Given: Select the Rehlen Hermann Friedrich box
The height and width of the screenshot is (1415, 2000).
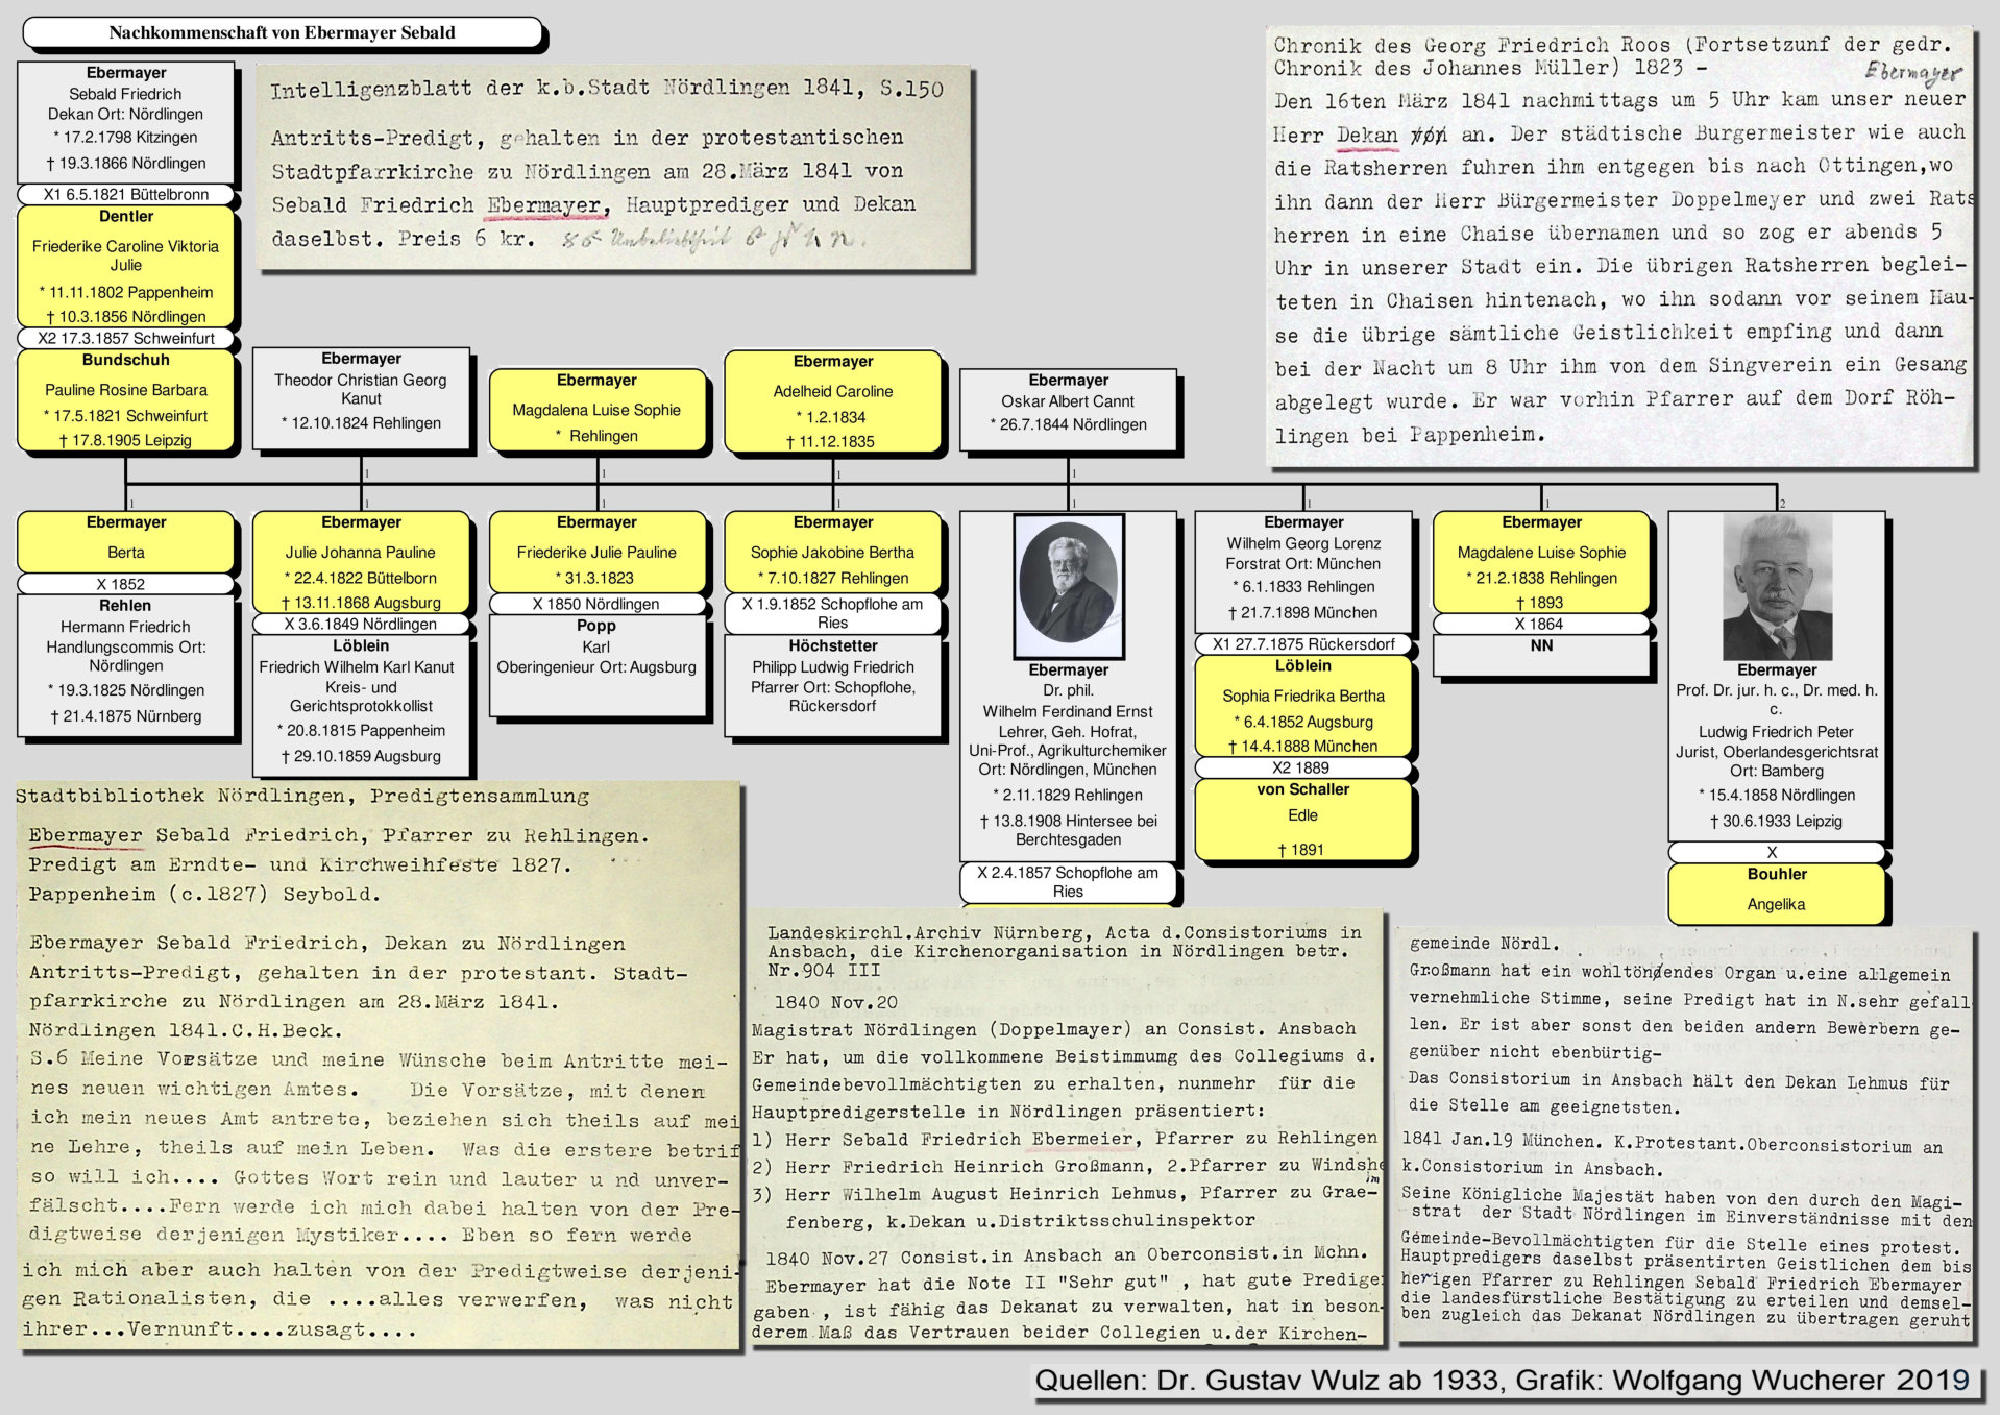Looking at the screenshot, I should 126,664.
